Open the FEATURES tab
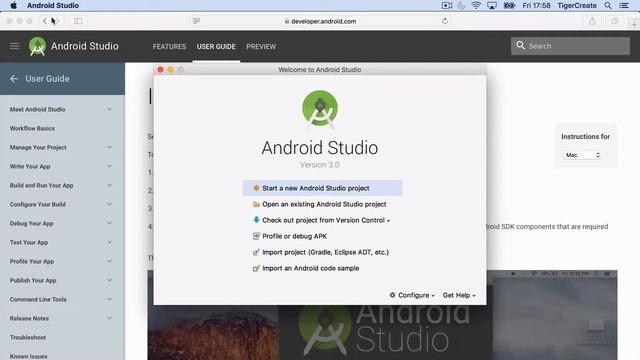 (169, 47)
